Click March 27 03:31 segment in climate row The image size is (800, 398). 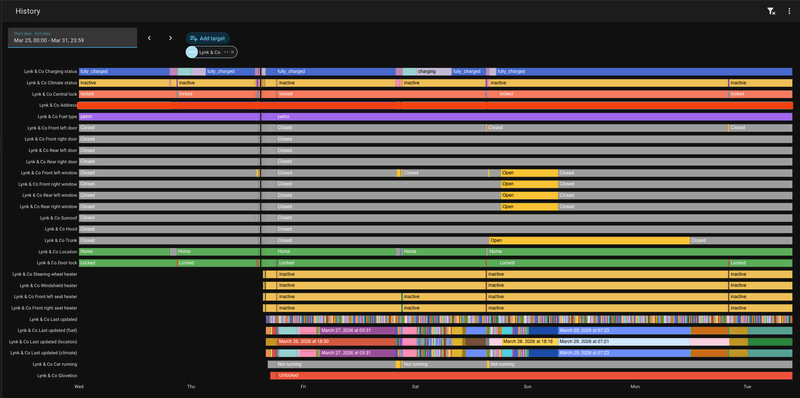(358, 353)
